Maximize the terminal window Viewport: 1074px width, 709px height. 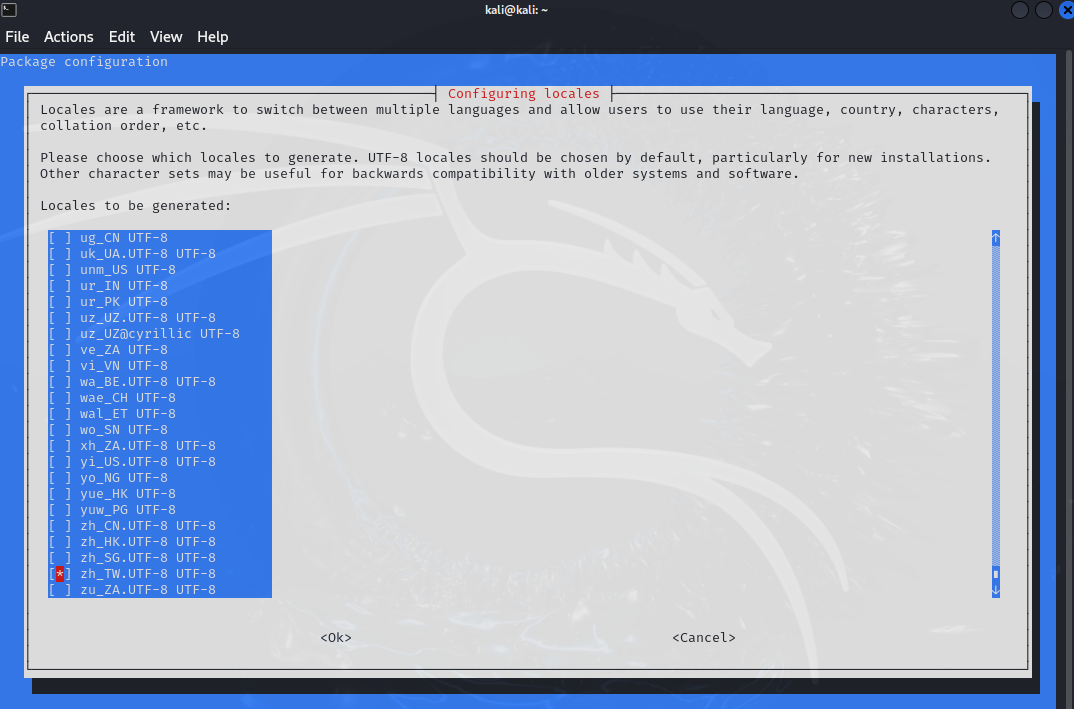tap(1043, 10)
